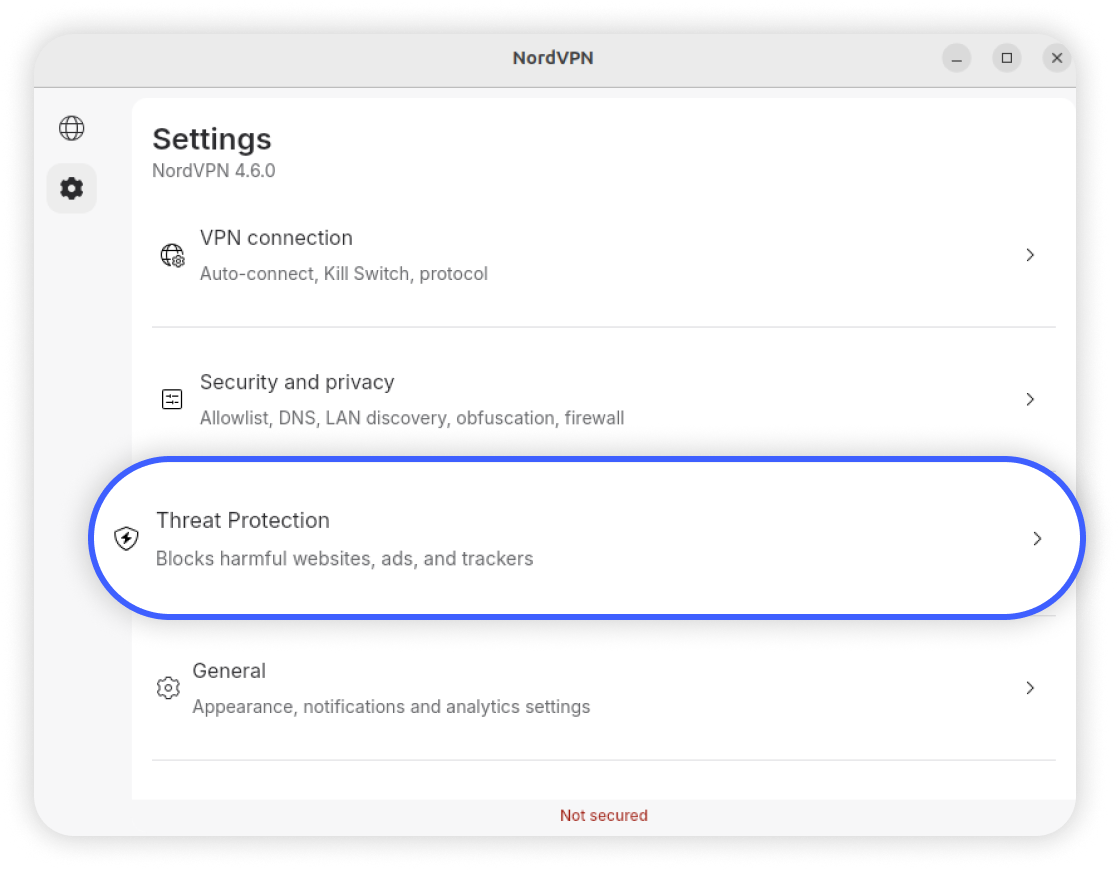Viewport: 1120px width, 870px height.
Task: Expand Security and privacy chevron arrow
Action: (x=1030, y=399)
